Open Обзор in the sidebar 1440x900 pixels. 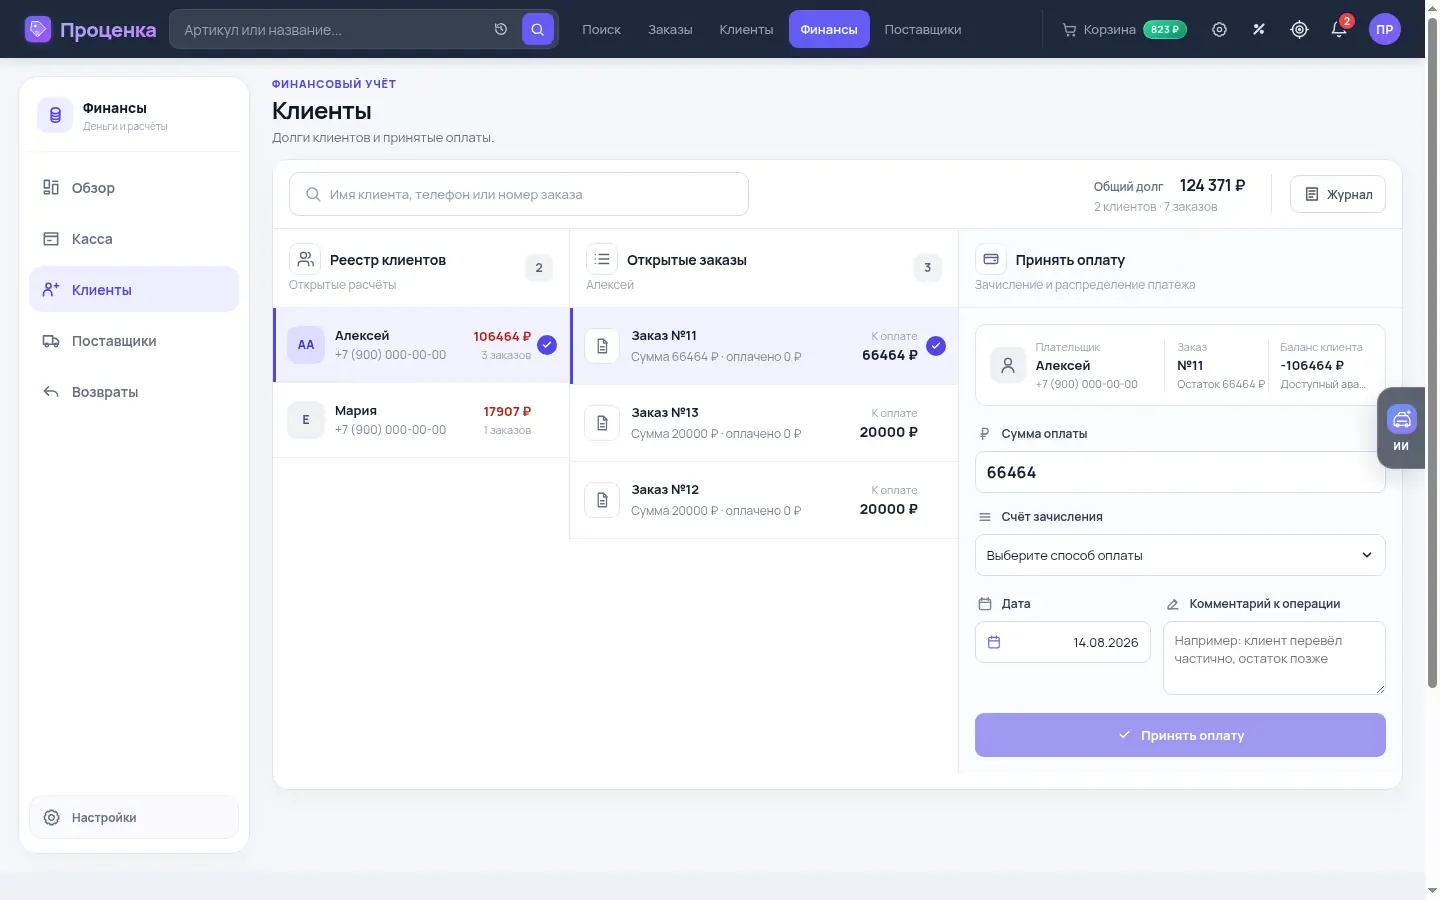(x=134, y=188)
